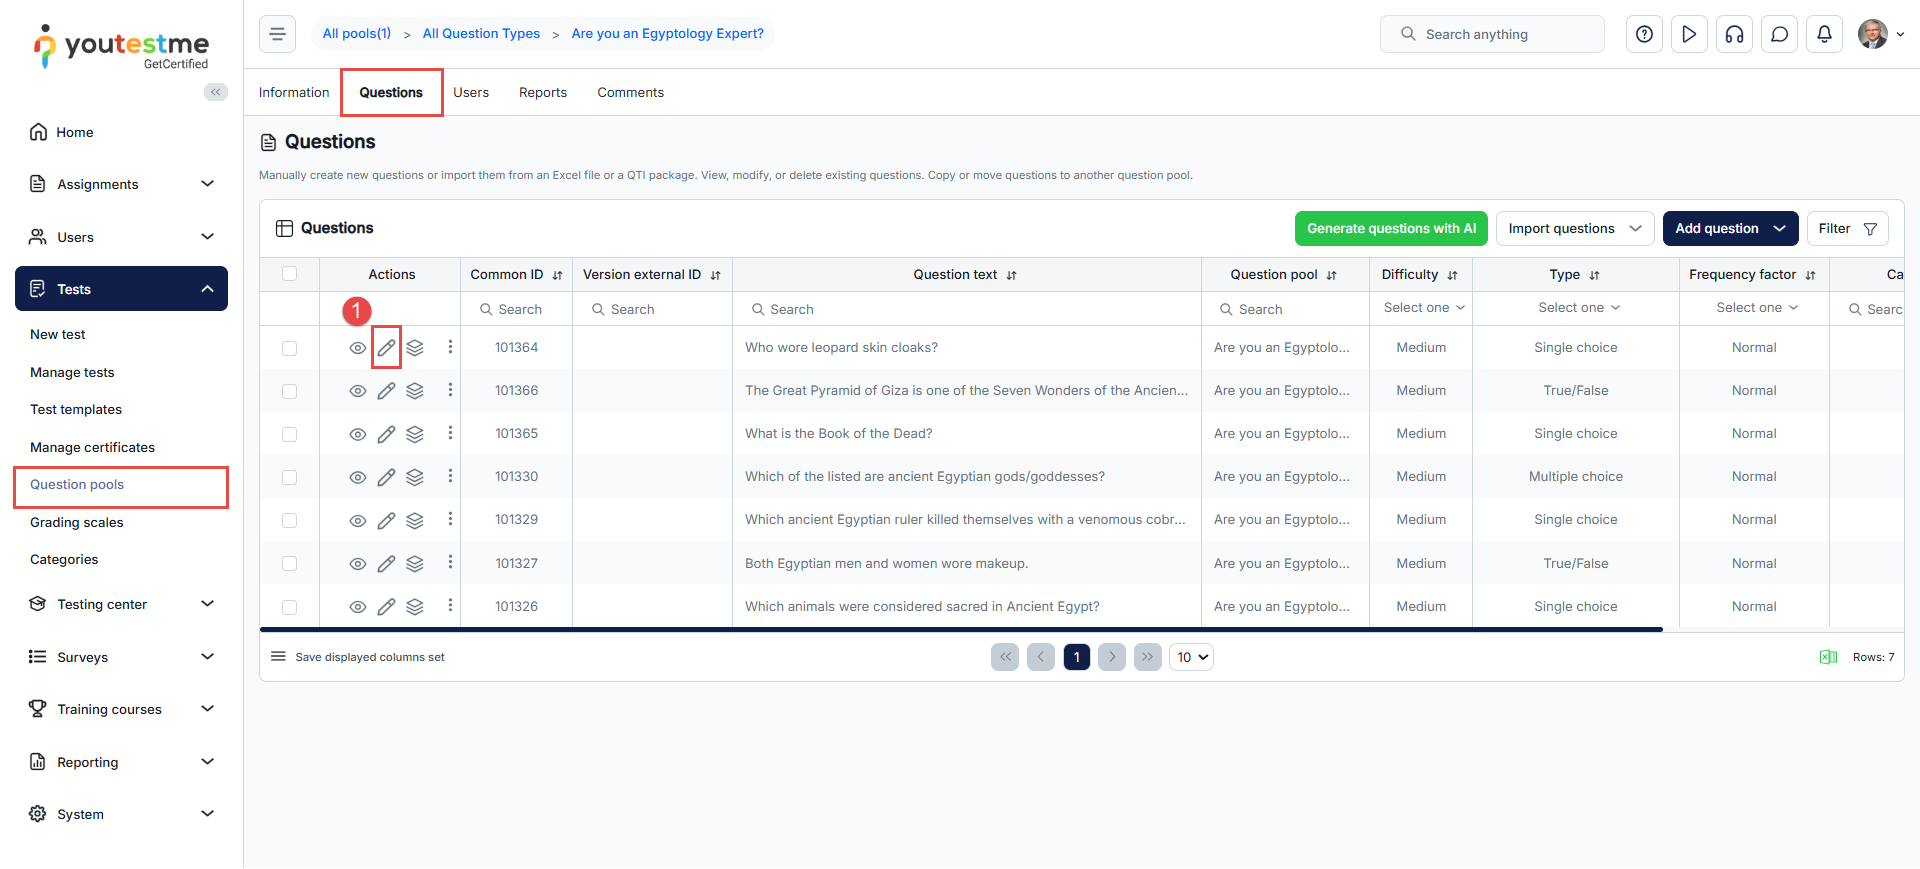This screenshot has width=1920, height=869.
Task: Open Manage tests in the sidebar
Action: 72,372
